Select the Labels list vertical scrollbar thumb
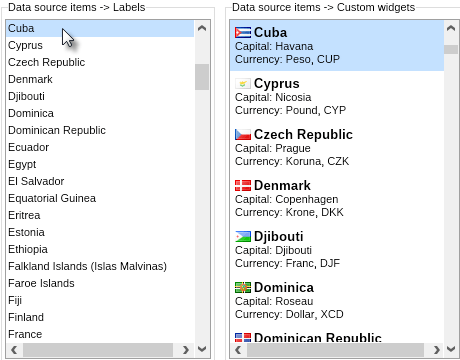 coord(202,77)
